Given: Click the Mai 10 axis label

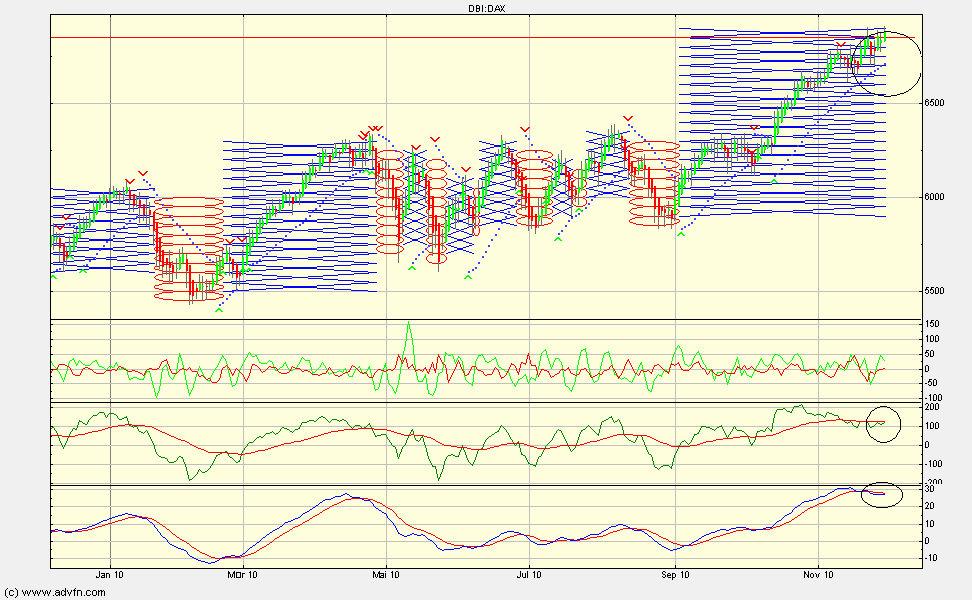Looking at the screenshot, I should 386,575.
